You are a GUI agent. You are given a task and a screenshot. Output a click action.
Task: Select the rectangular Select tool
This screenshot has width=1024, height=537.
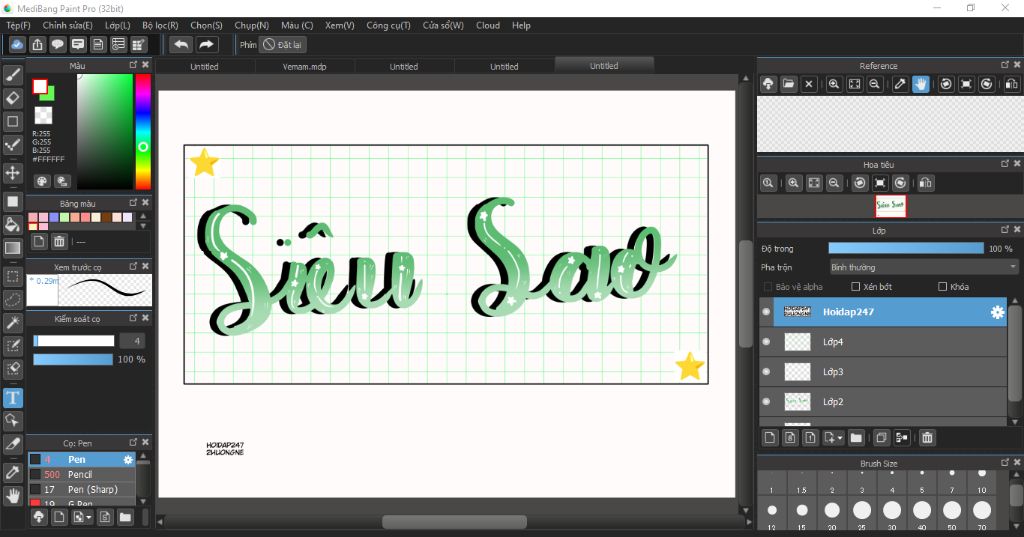click(12, 276)
